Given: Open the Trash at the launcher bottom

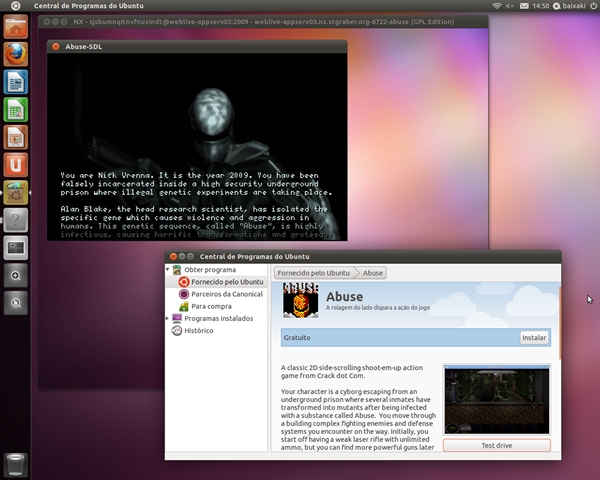Looking at the screenshot, I should pyautogui.click(x=15, y=463).
